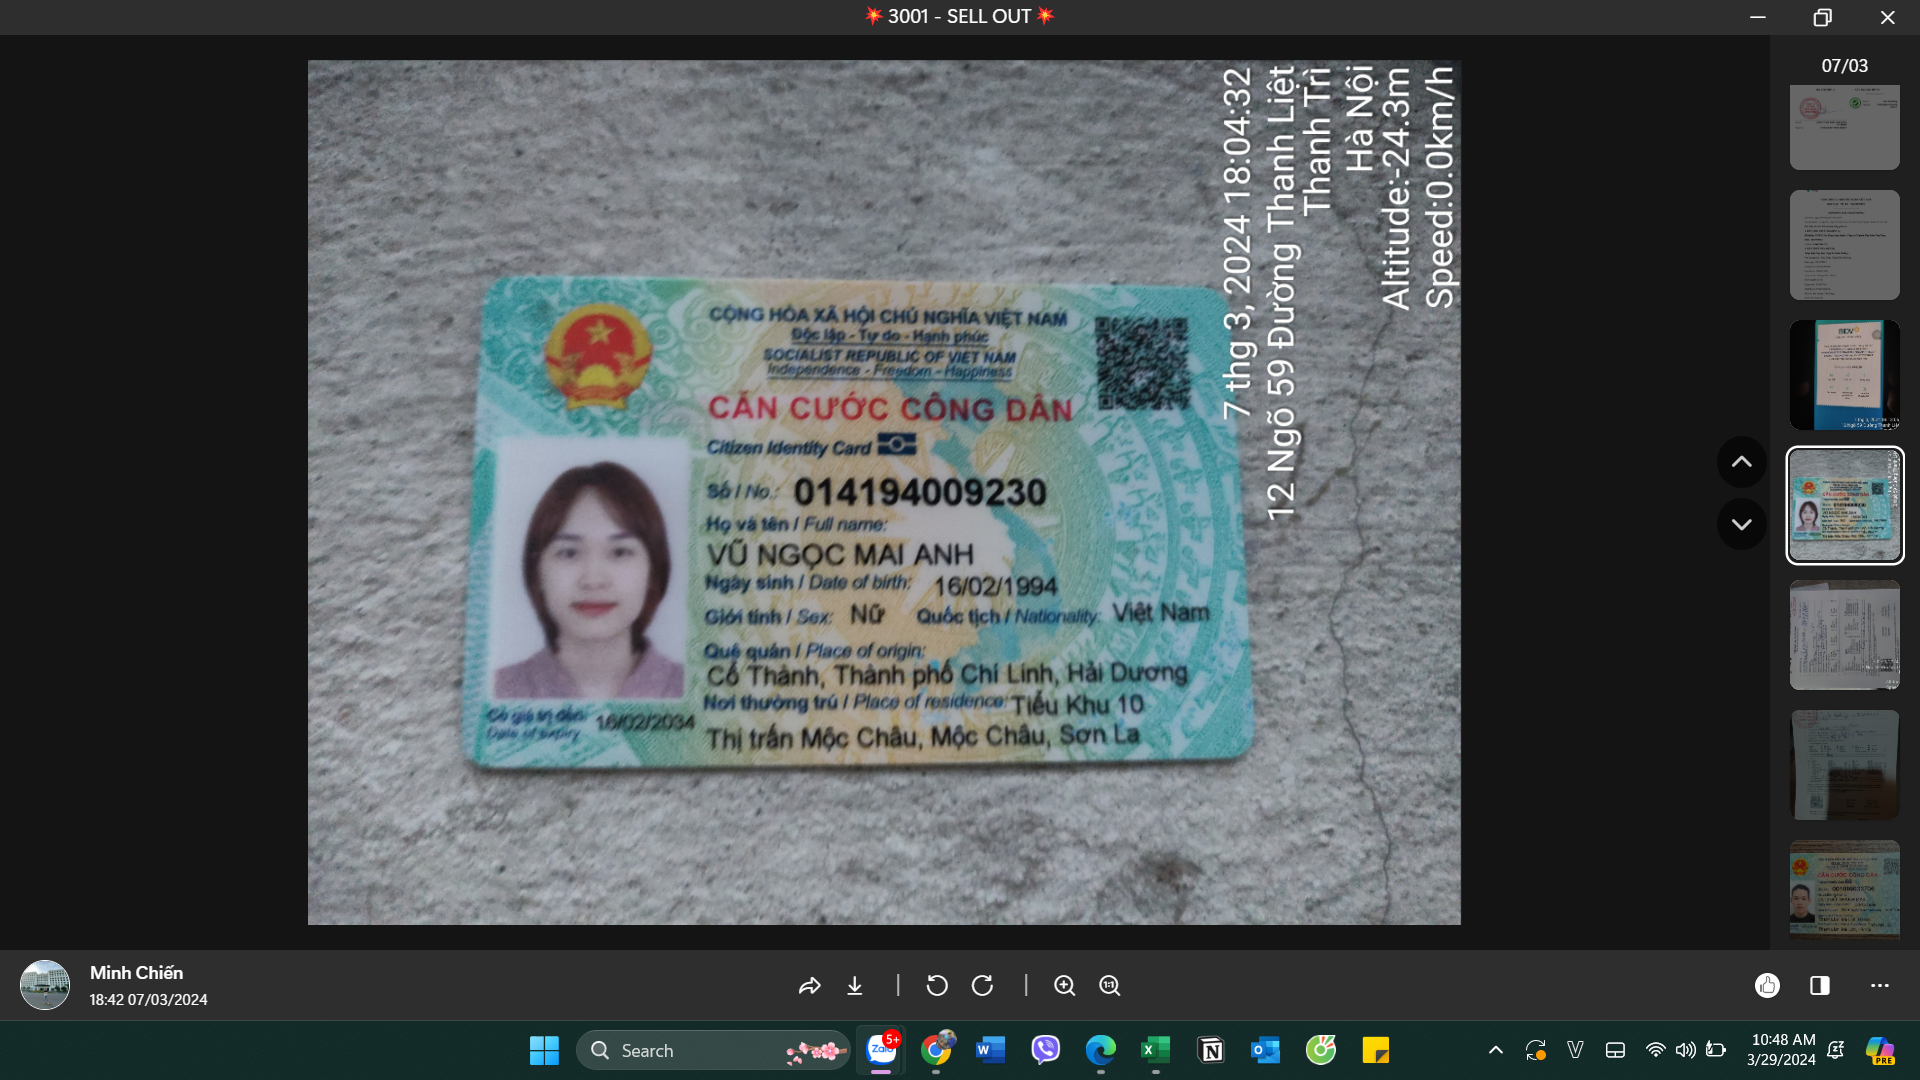Download the image with the save icon
The width and height of the screenshot is (1920, 1080).
(855, 986)
